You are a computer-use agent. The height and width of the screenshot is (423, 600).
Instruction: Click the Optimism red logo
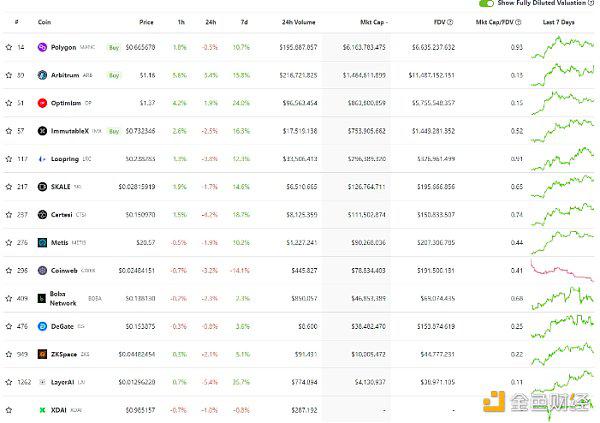point(42,103)
